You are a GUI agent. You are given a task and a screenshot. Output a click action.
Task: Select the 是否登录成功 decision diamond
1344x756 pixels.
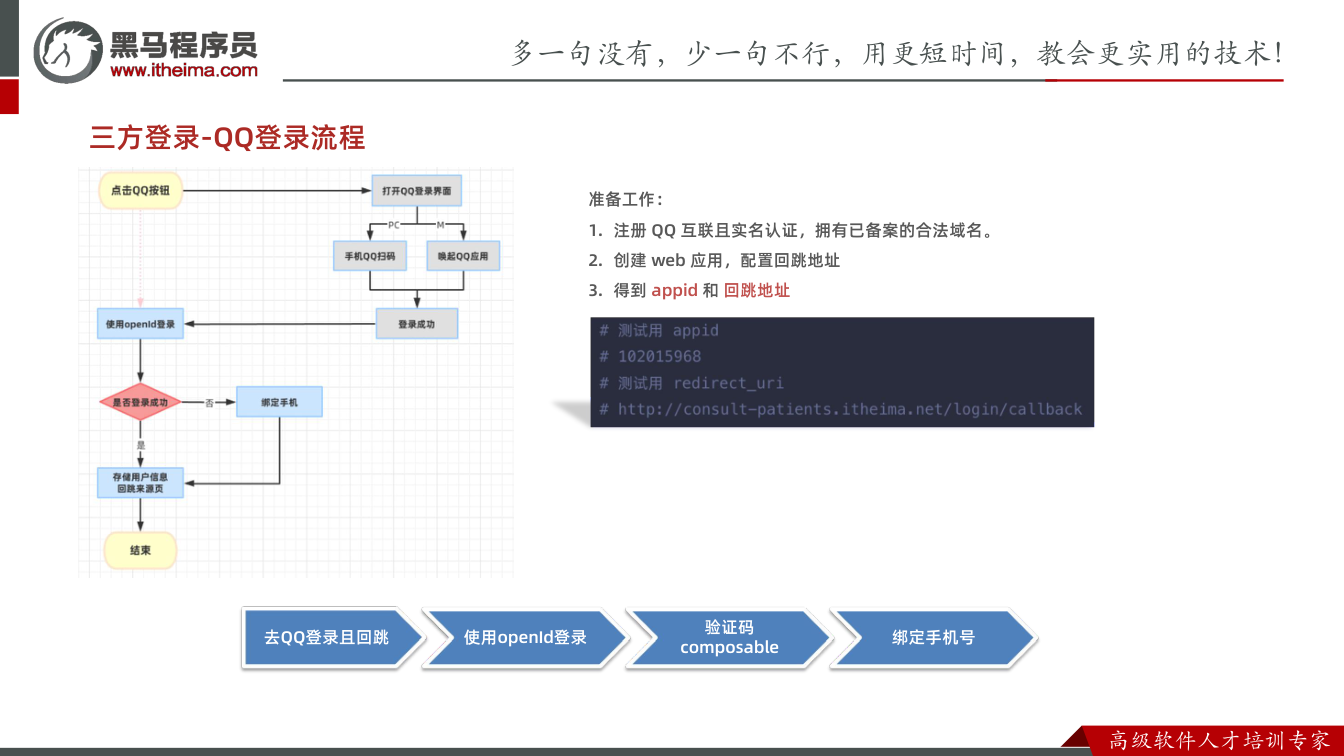click(x=140, y=402)
